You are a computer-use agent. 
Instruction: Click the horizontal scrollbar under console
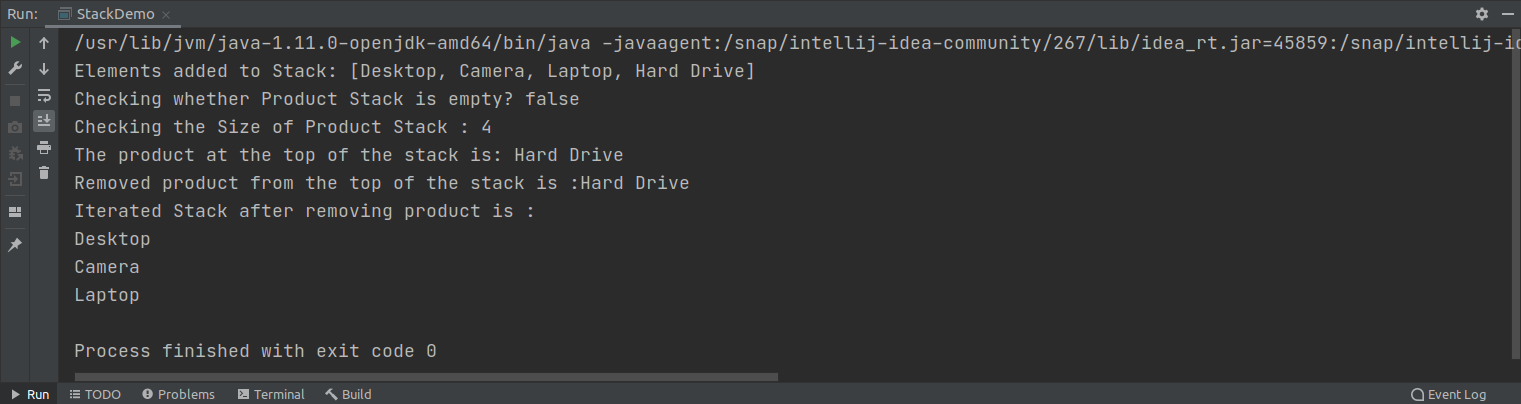click(x=426, y=377)
